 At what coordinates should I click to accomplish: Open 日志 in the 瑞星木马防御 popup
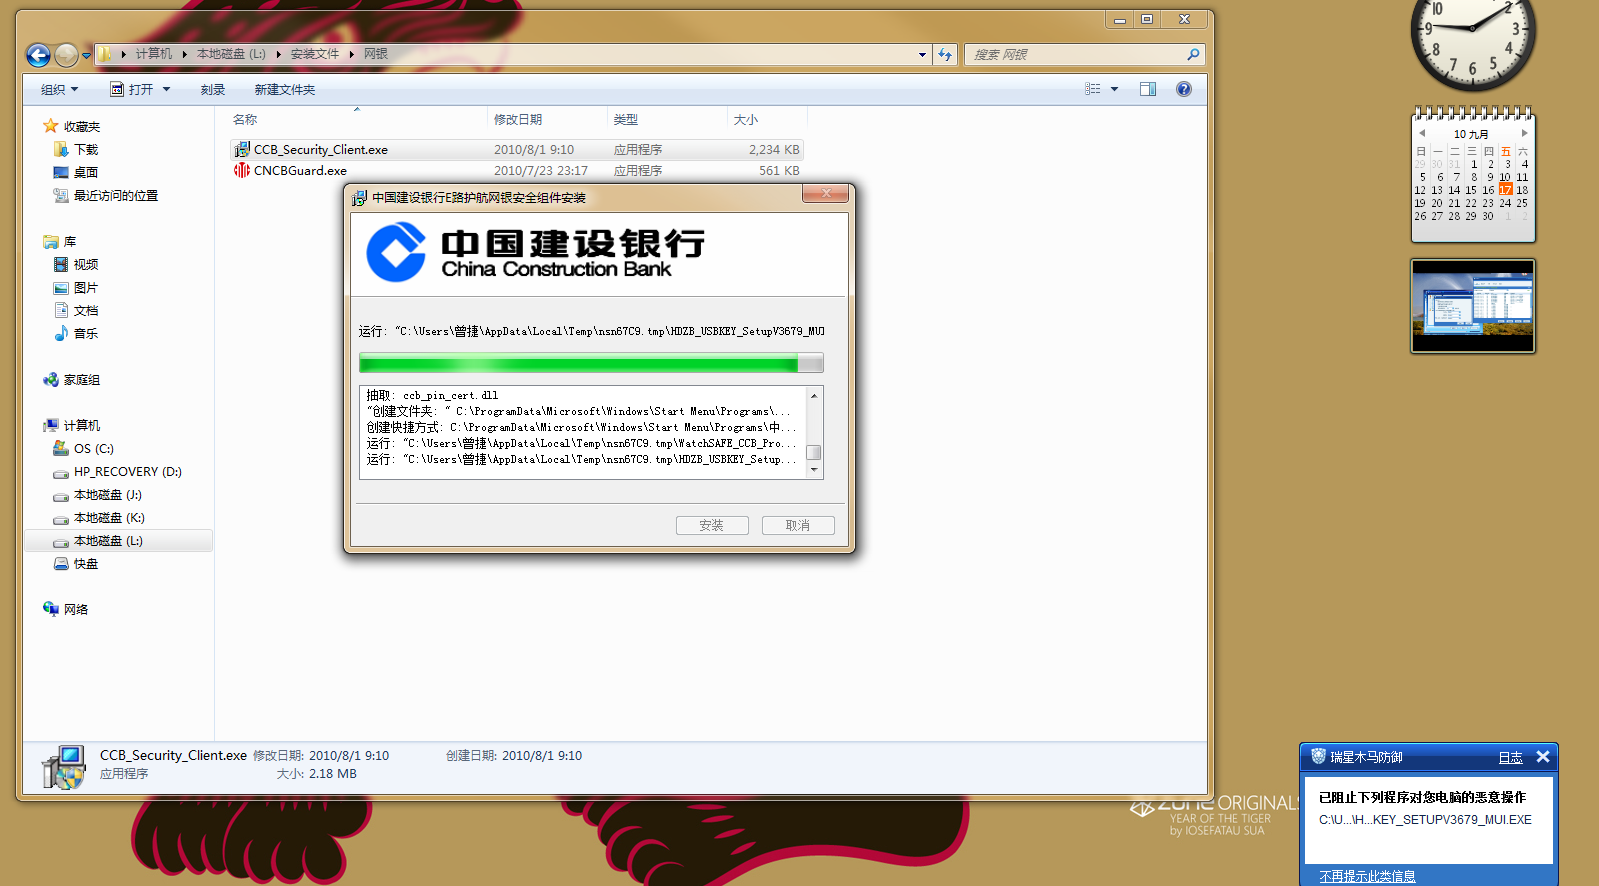(x=1510, y=757)
